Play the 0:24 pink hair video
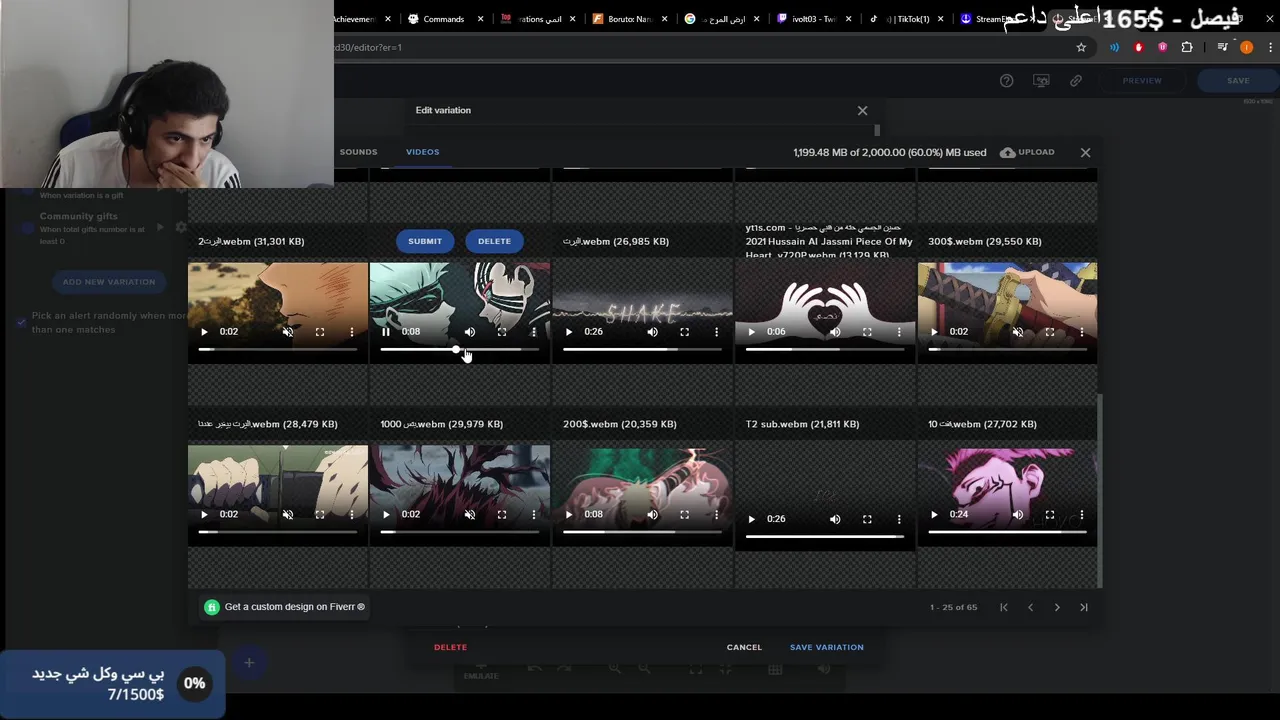1280x720 pixels. 934,515
